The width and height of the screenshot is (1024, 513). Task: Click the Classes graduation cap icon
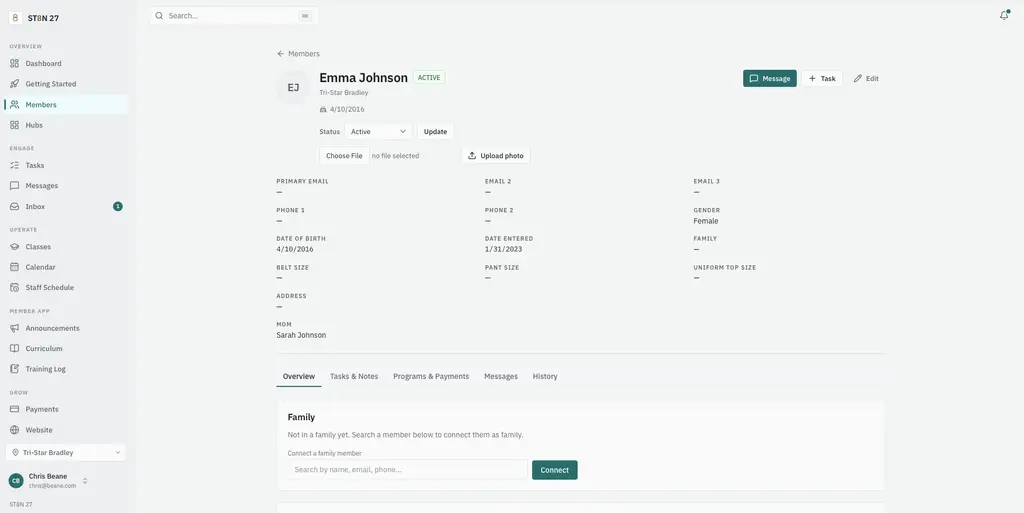point(14,247)
